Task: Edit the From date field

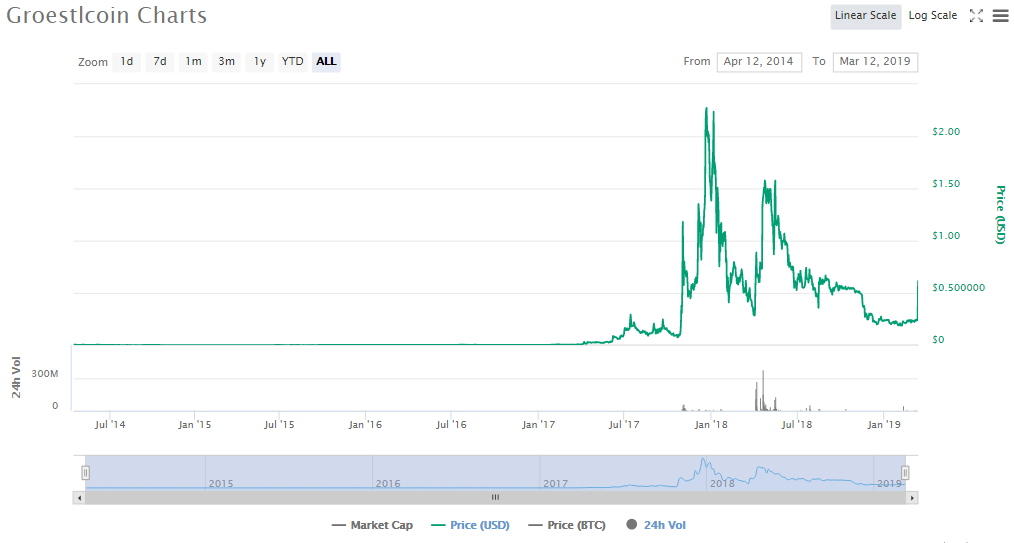Action: [x=759, y=61]
